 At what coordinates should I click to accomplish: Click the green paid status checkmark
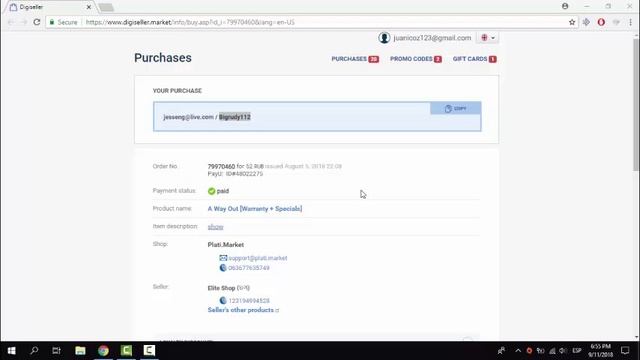pos(211,191)
